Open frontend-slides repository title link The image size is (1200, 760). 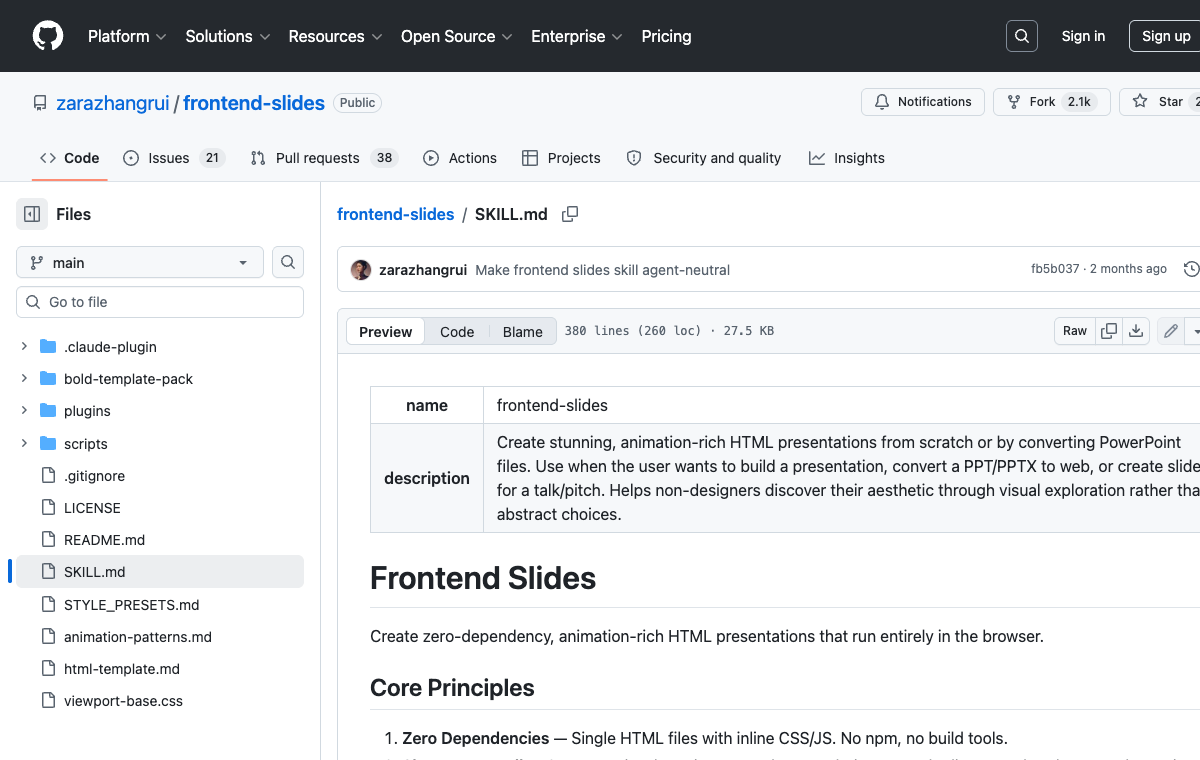pos(254,103)
